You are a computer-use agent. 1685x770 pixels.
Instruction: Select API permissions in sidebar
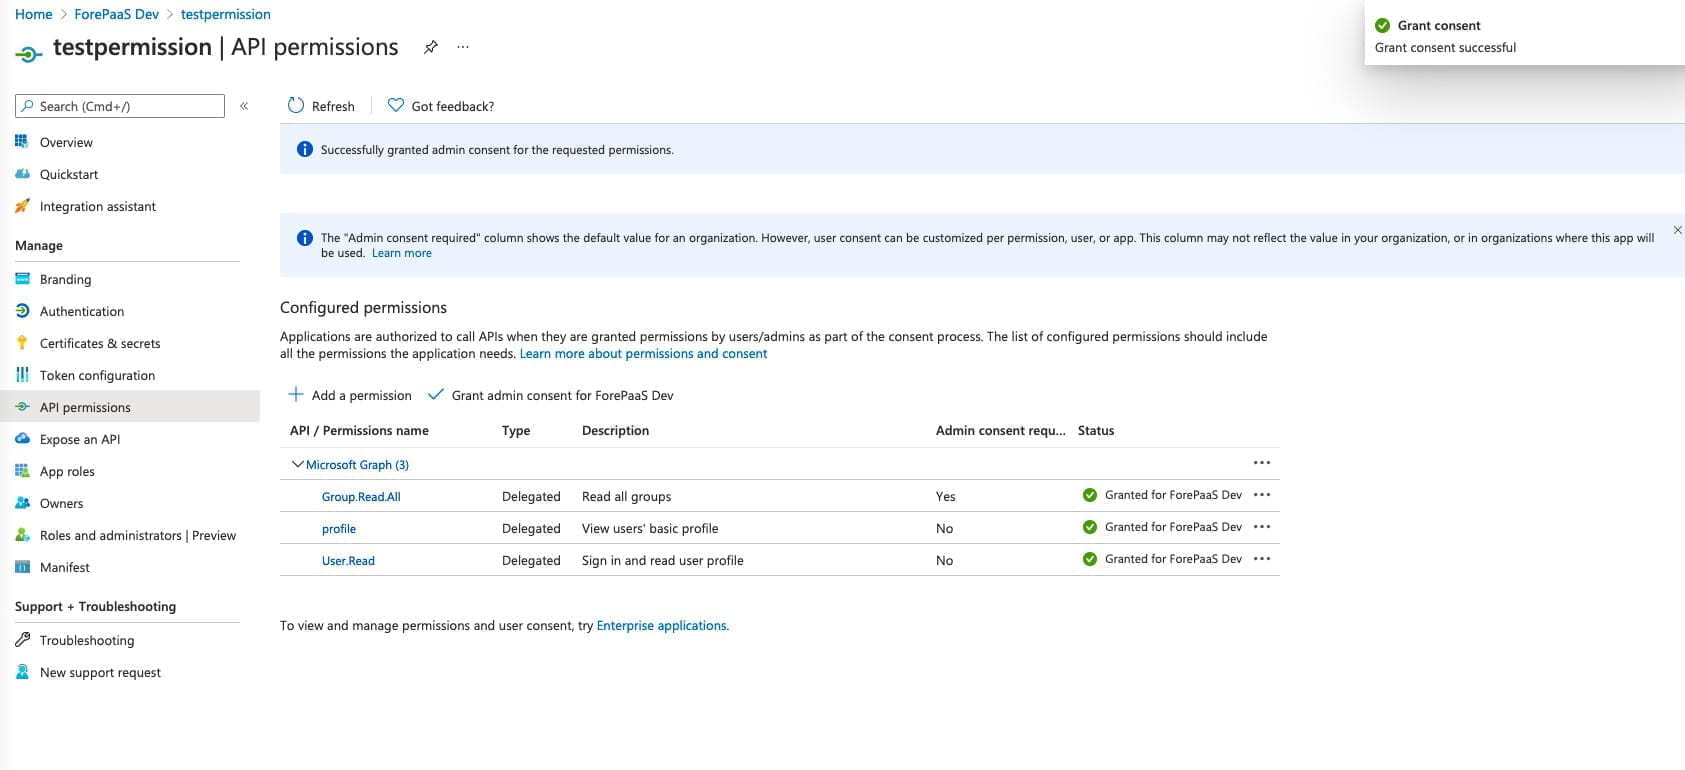pyautogui.click(x=130, y=407)
